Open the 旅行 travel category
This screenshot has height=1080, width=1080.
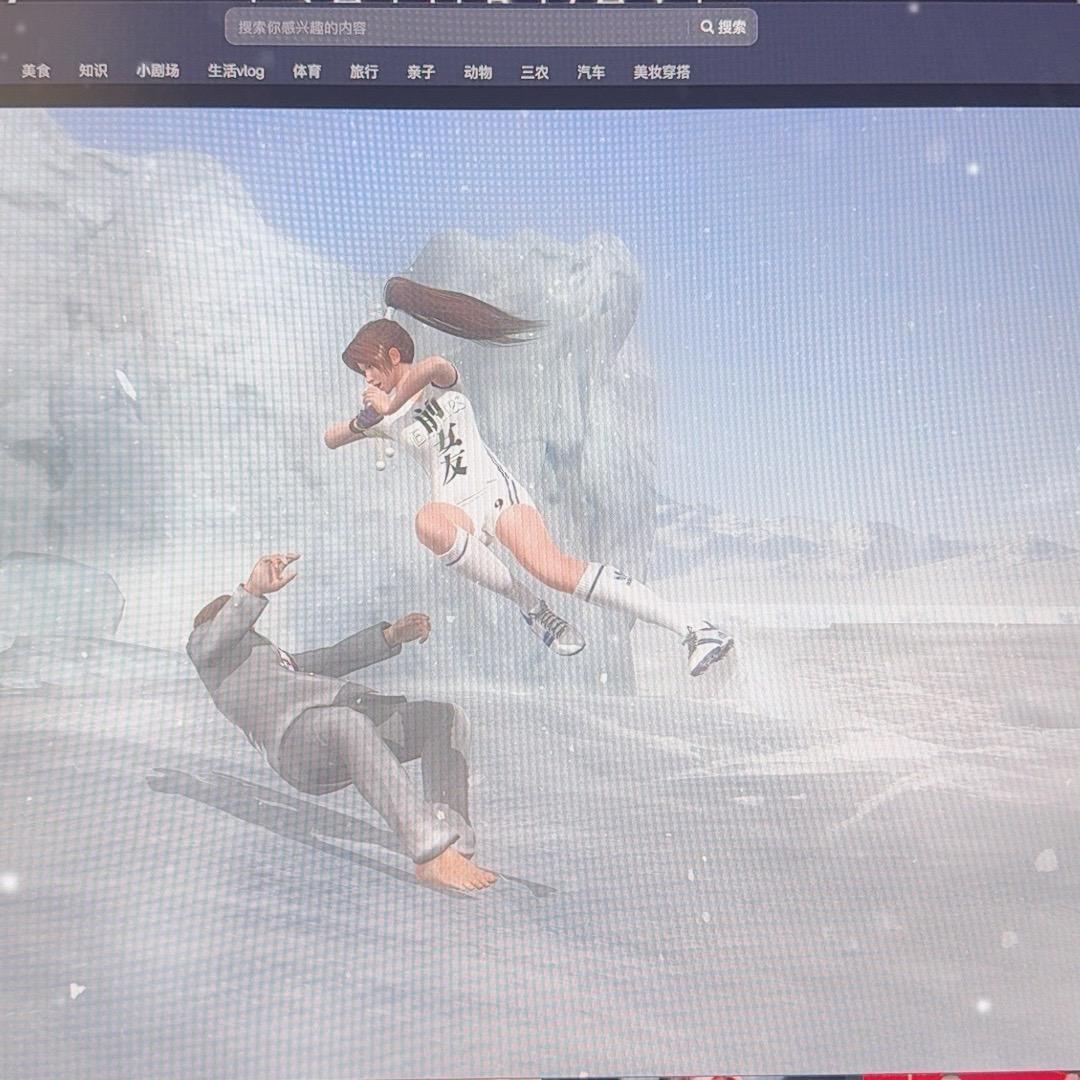click(363, 71)
